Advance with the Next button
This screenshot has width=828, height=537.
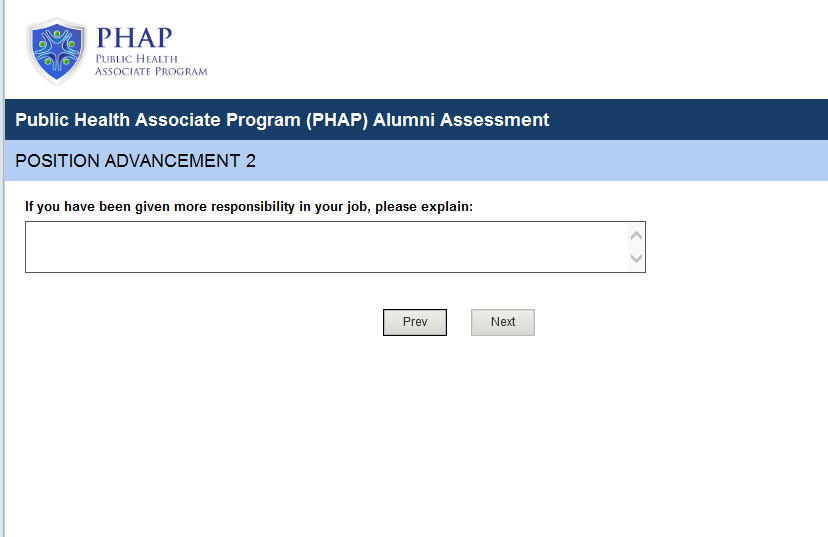click(x=503, y=322)
